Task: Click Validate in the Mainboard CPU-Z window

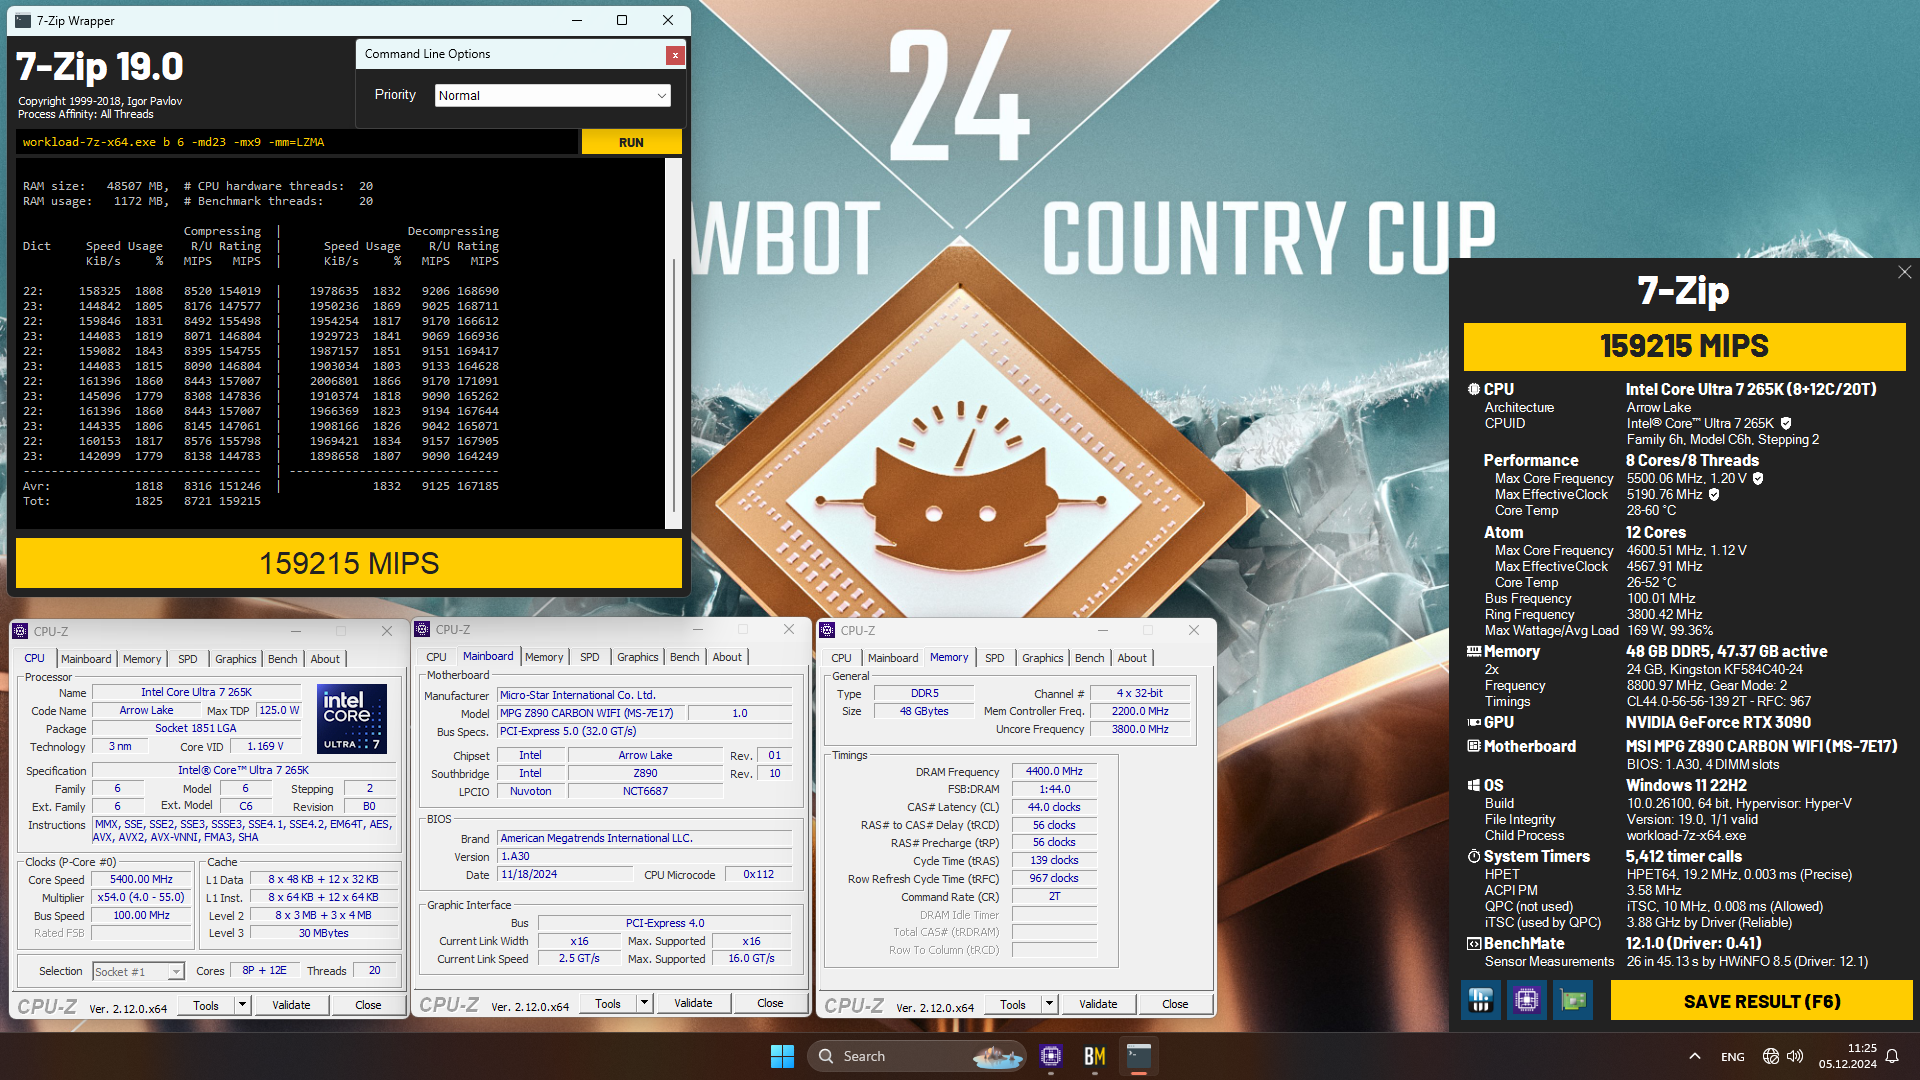Action: (693, 1003)
